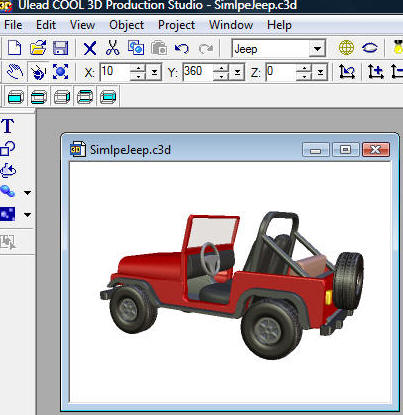Image resolution: width=403 pixels, height=415 pixels.
Task: Select the Move Object hand tool
Action: 15,72
